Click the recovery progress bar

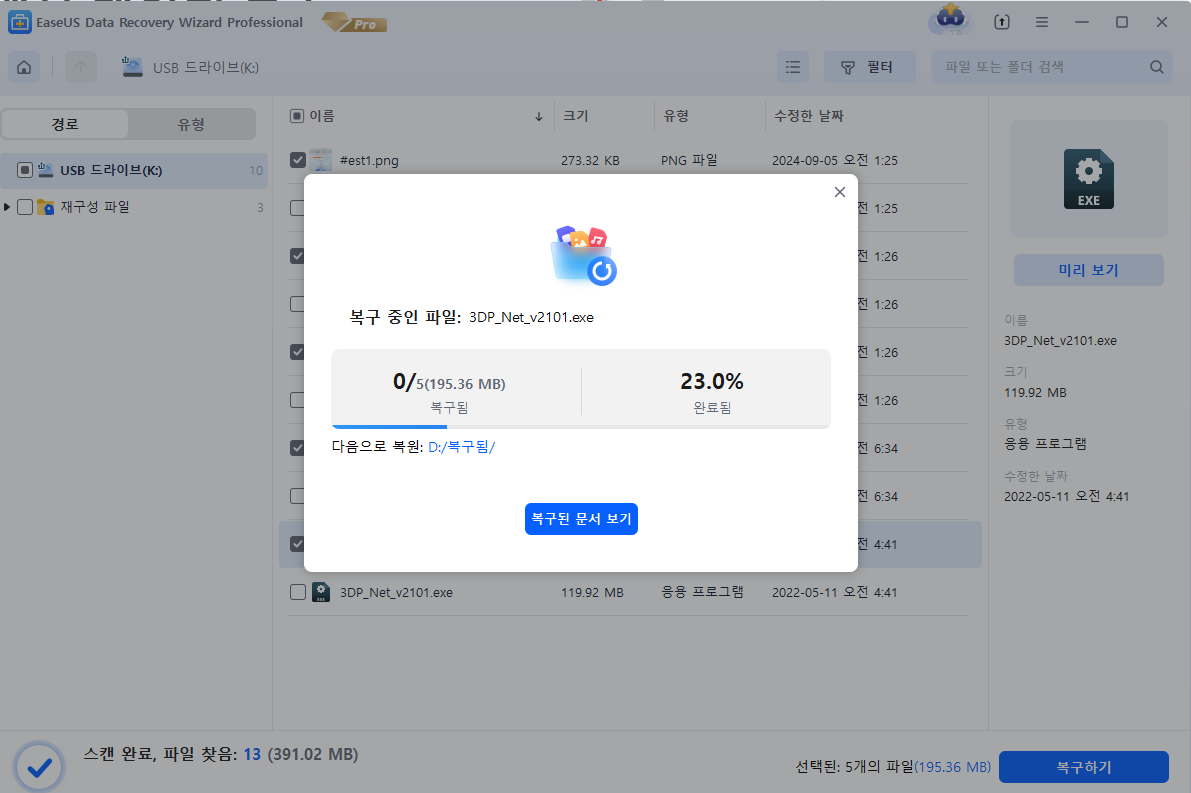581,426
